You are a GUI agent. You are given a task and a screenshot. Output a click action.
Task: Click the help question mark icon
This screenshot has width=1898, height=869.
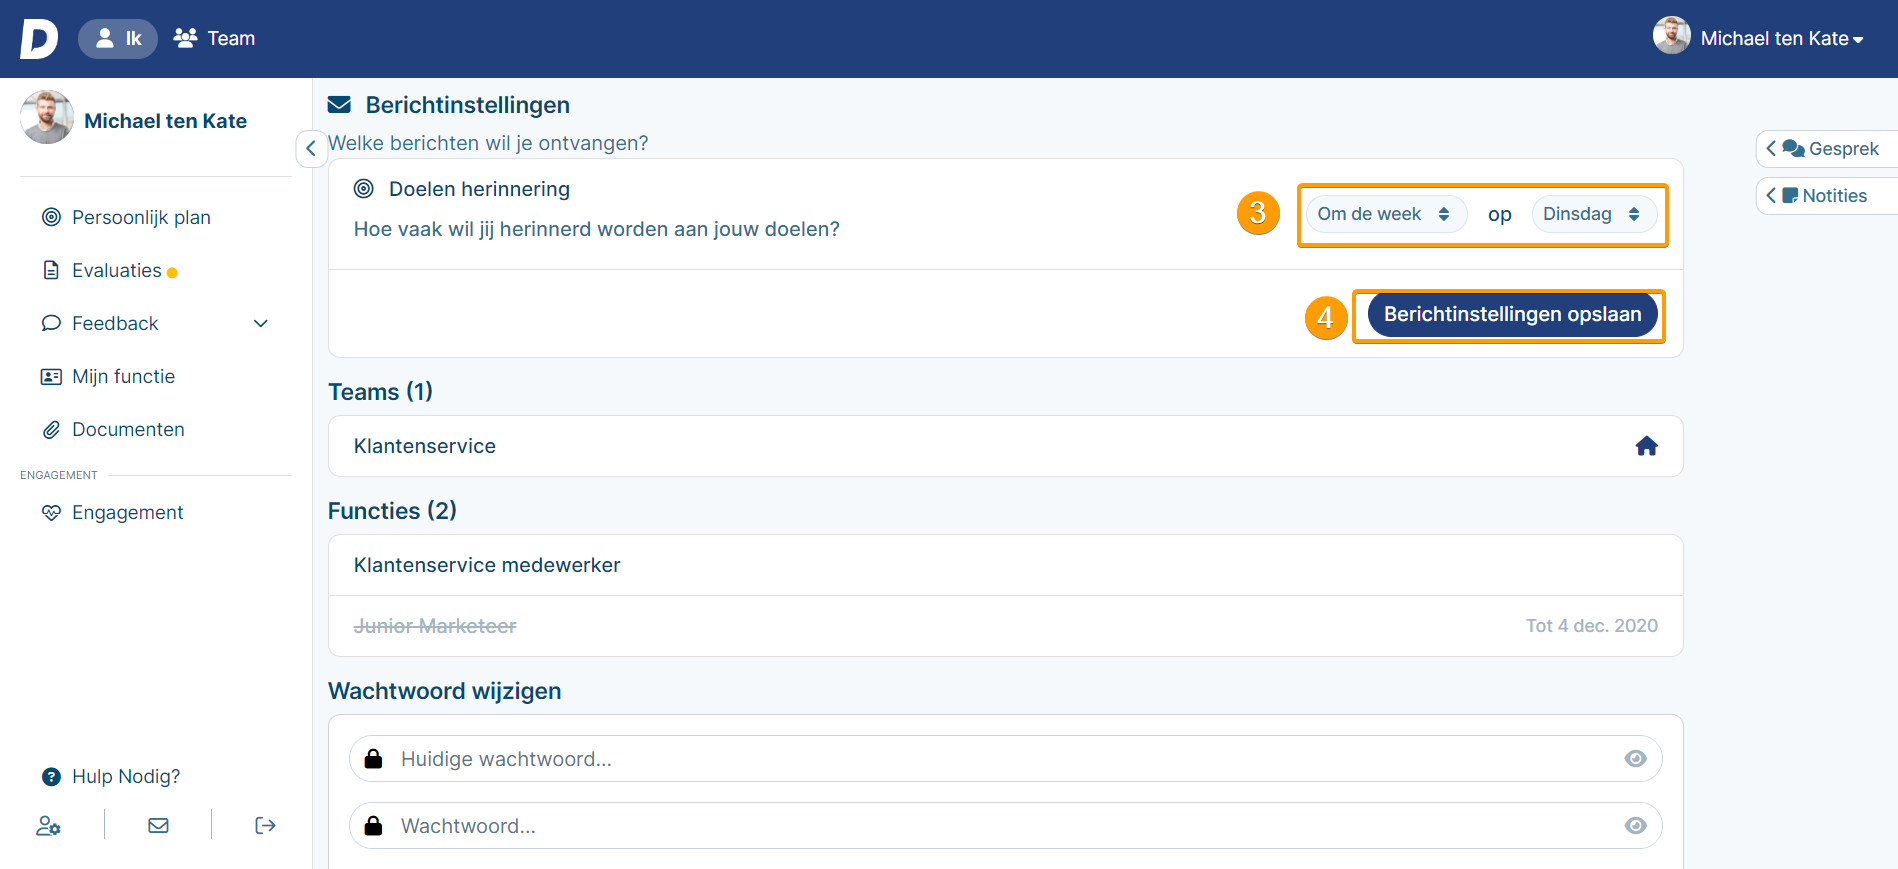[x=51, y=776]
